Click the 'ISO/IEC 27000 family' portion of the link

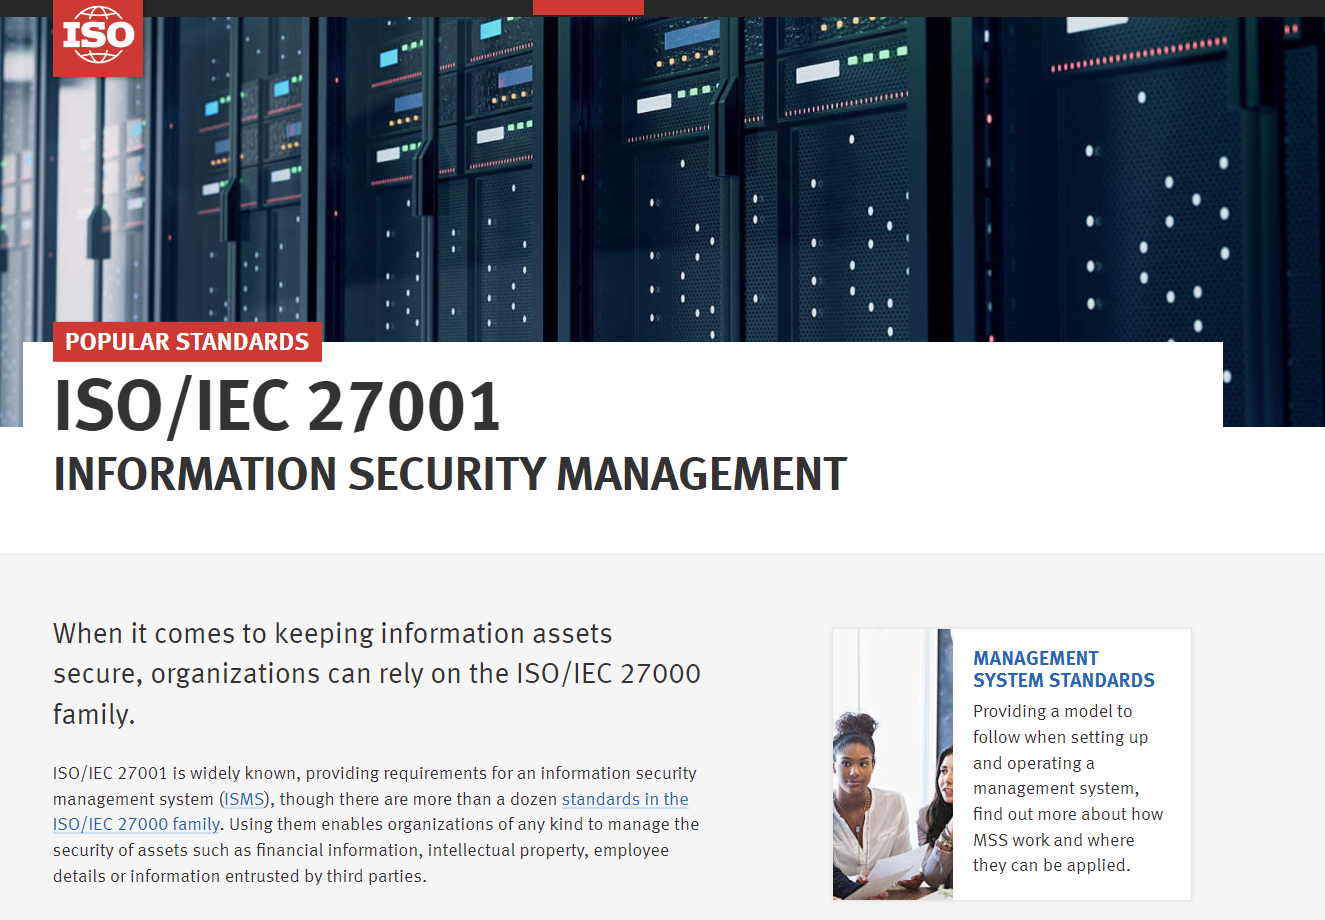click(x=136, y=824)
